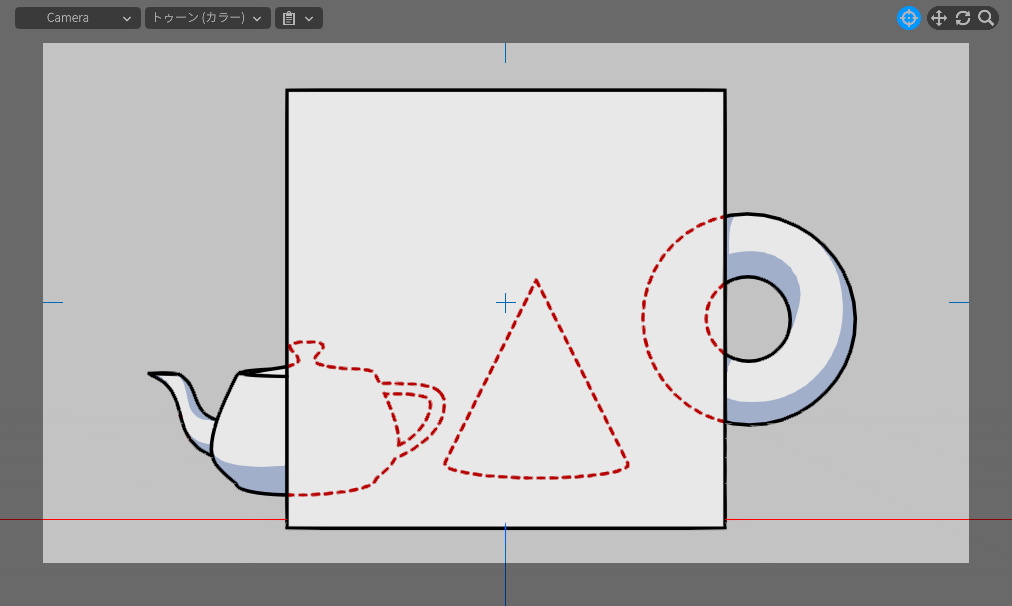1012x606 pixels.
Task: Click the dashed teapot lid knob outline
Action: tap(307, 350)
